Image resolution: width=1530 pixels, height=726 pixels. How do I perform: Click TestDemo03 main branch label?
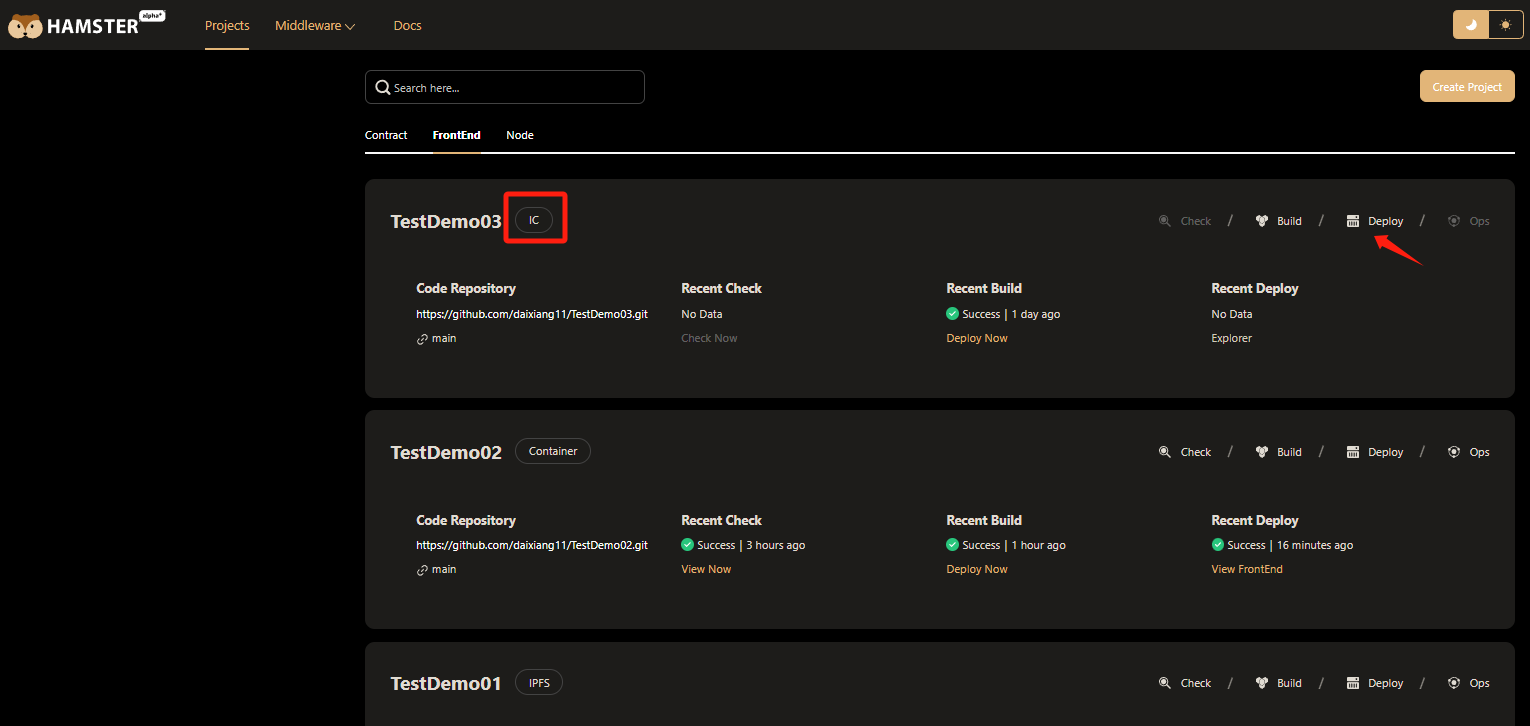(x=444, y=338)
